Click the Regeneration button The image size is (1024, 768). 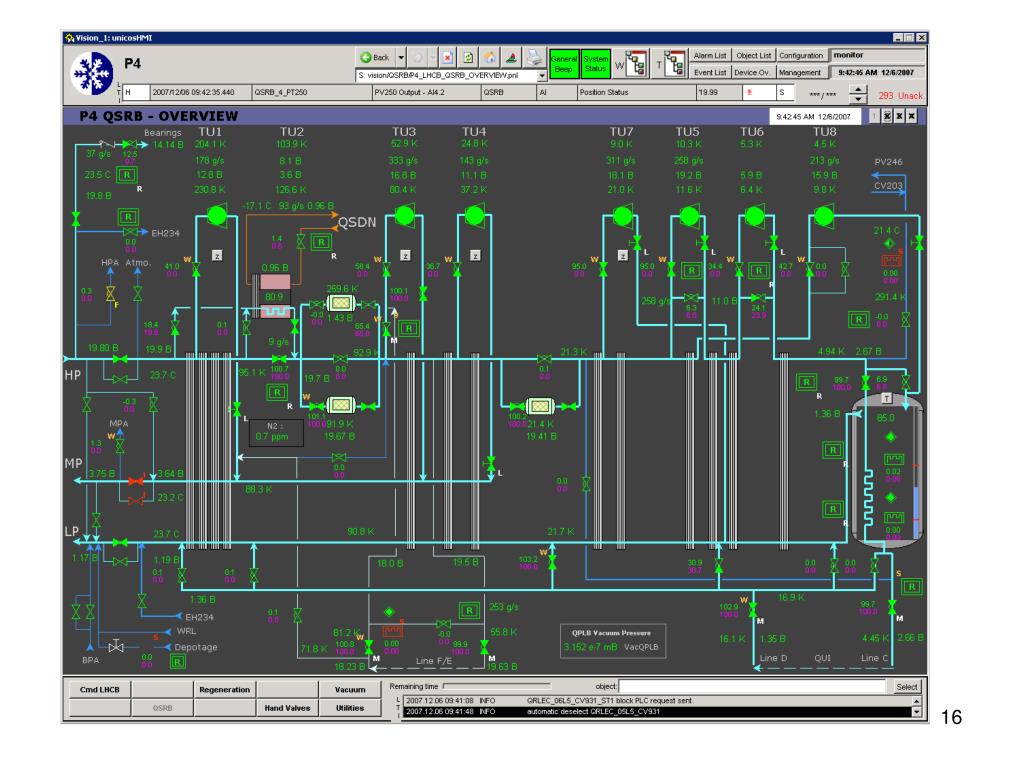tap(225, 690)
